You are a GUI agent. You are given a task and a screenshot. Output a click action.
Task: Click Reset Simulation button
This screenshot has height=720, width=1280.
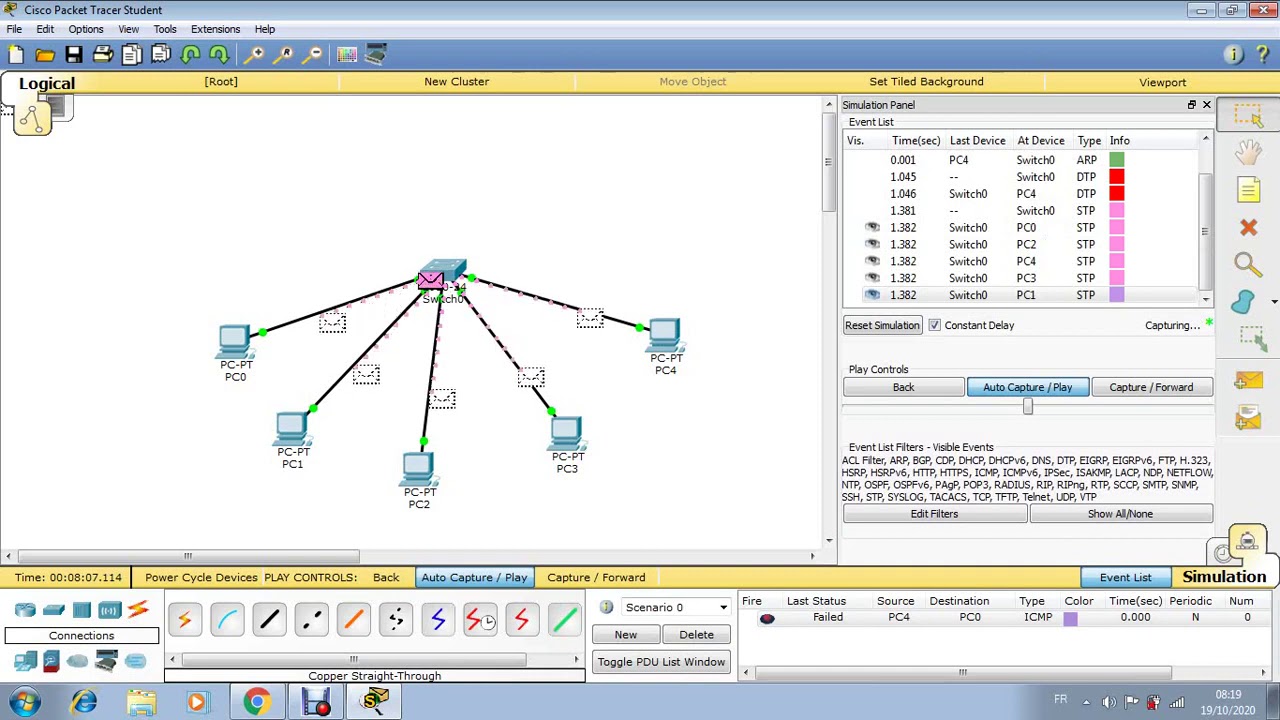882,325
